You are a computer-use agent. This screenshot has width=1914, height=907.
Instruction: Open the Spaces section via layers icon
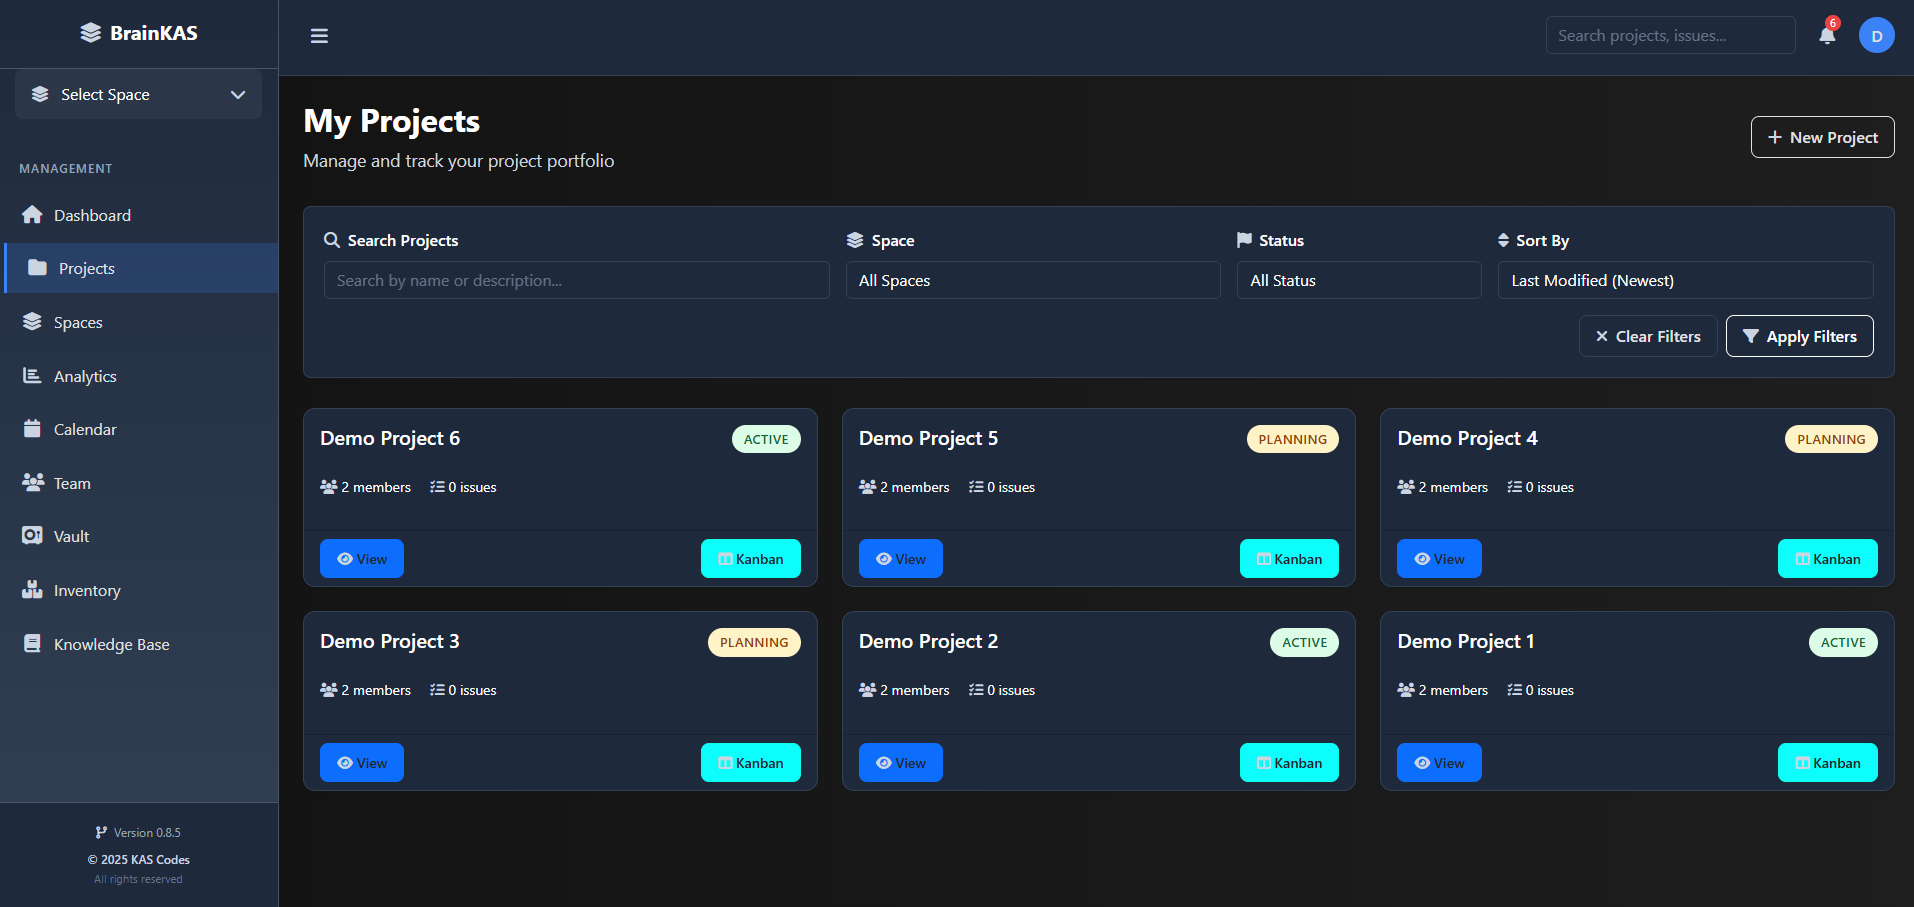click(x=31, y=321)
